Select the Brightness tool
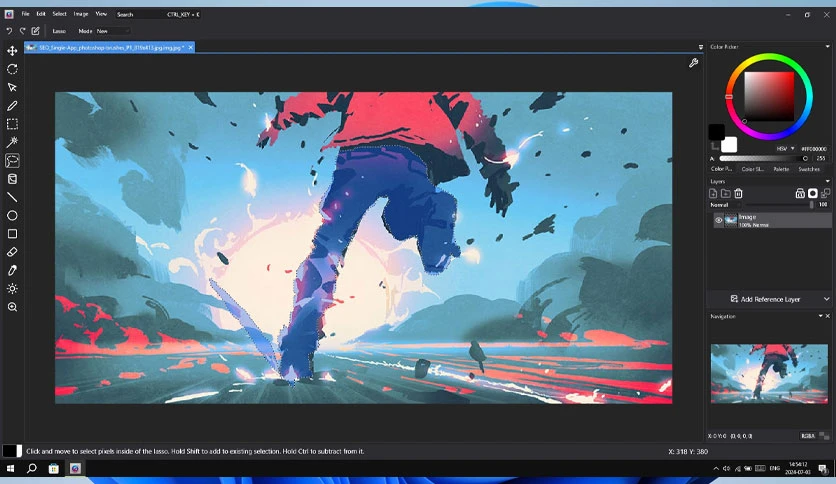The image size is (836, 484). coord(12,288)
